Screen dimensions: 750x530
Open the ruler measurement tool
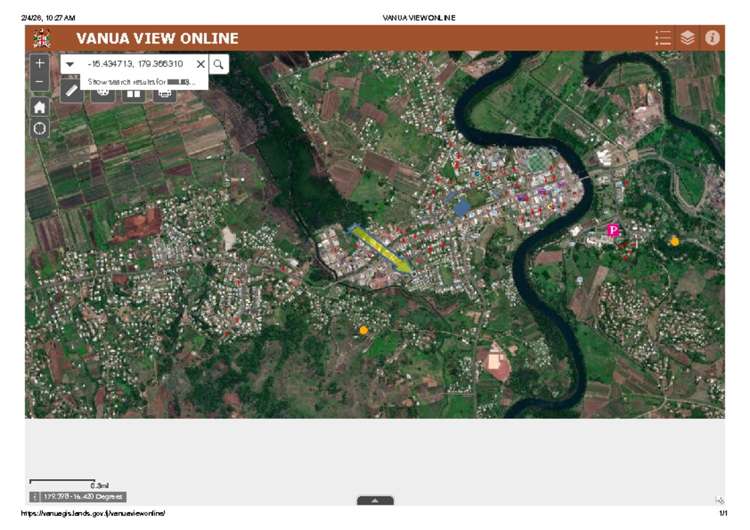coord(72,91)
